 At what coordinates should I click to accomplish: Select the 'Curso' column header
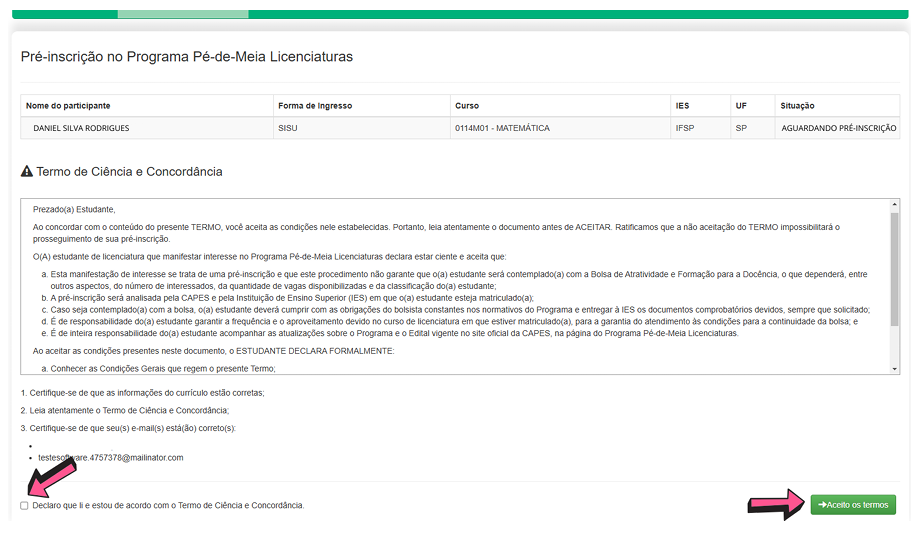(x=467, y=106)
